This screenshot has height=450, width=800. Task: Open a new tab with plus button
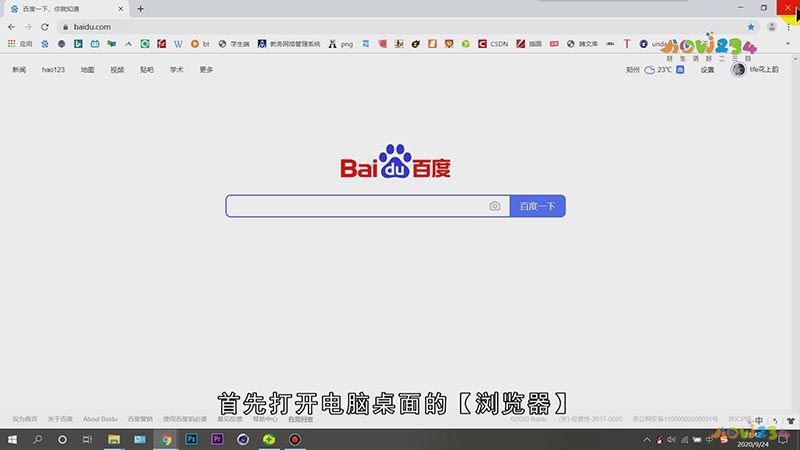click(x=140, y=9)
